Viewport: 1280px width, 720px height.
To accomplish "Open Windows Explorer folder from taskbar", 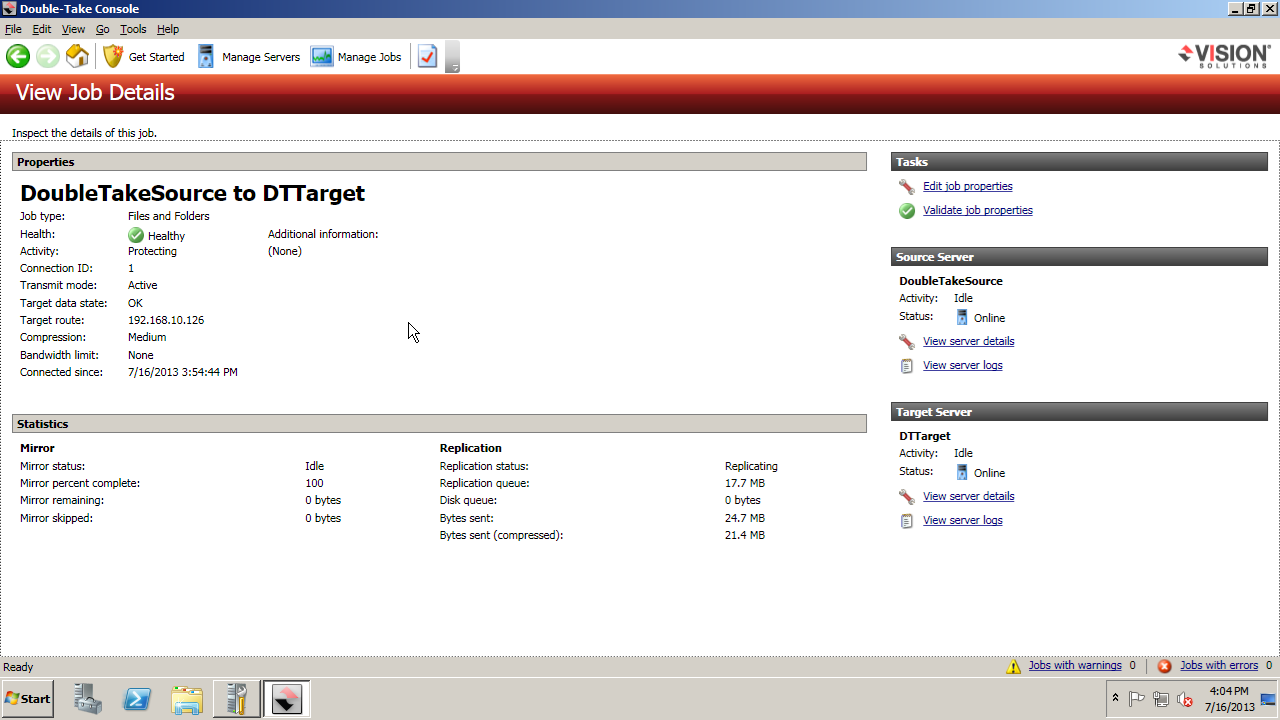I will 187,699.
